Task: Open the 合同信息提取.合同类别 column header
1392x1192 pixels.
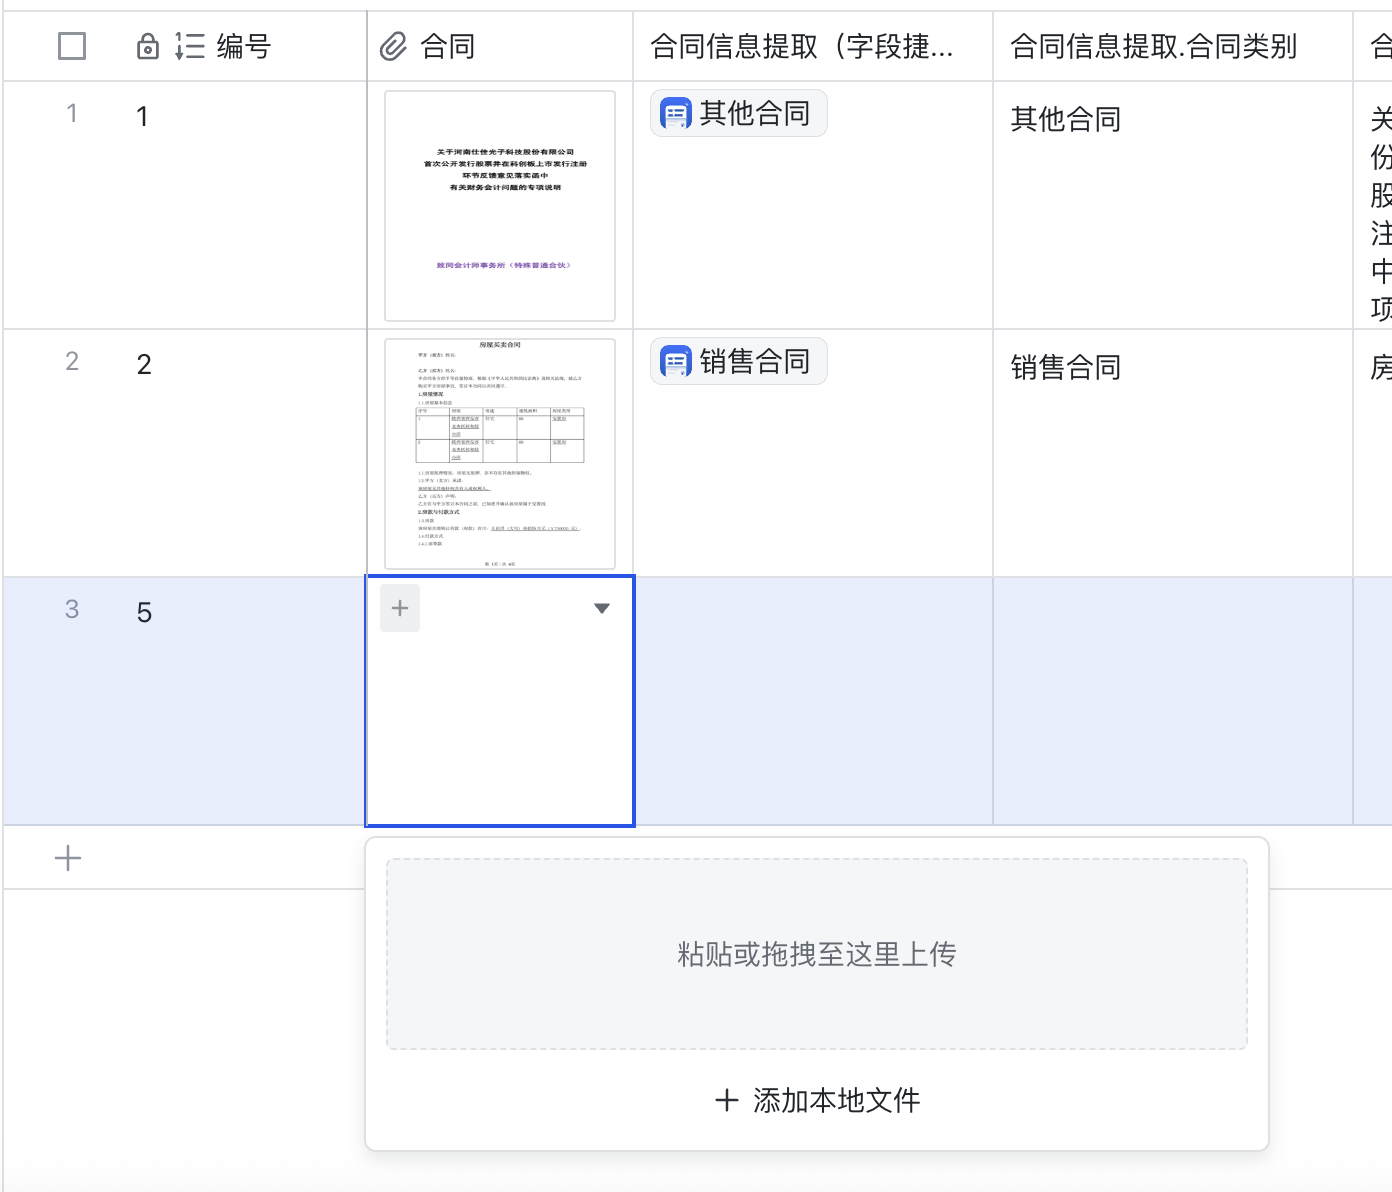Action: 1153,46
